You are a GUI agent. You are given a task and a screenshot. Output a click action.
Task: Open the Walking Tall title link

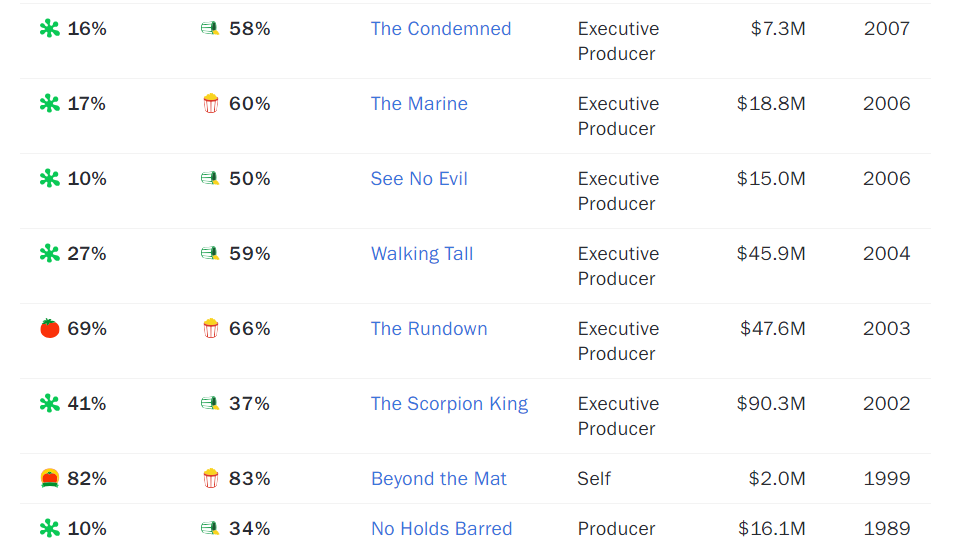click(x=422, y=254)
